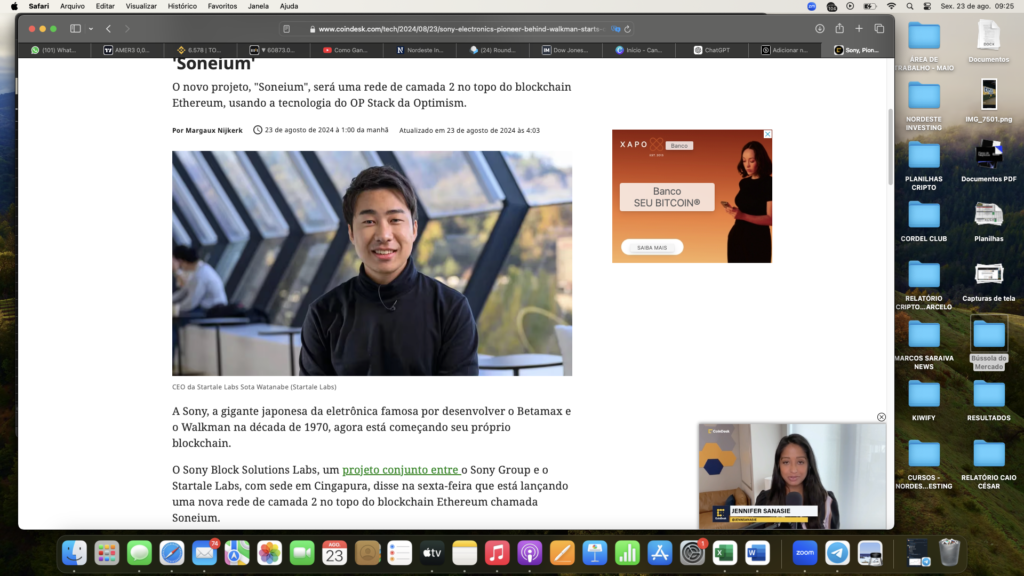Open Control Center in menu bar
The width and height of the screenshot is (1024, 576).
point(927,6)
